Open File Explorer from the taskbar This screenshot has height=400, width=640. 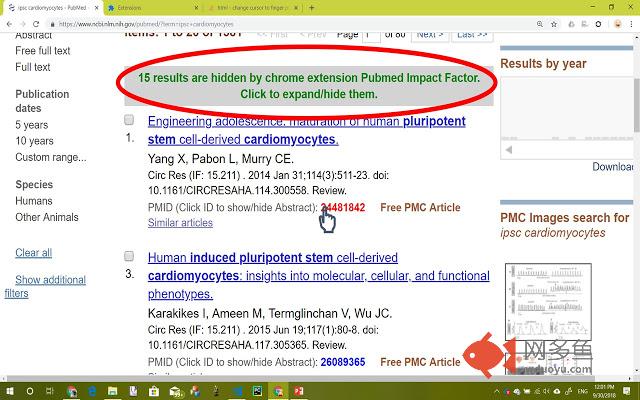pos(113,391)
